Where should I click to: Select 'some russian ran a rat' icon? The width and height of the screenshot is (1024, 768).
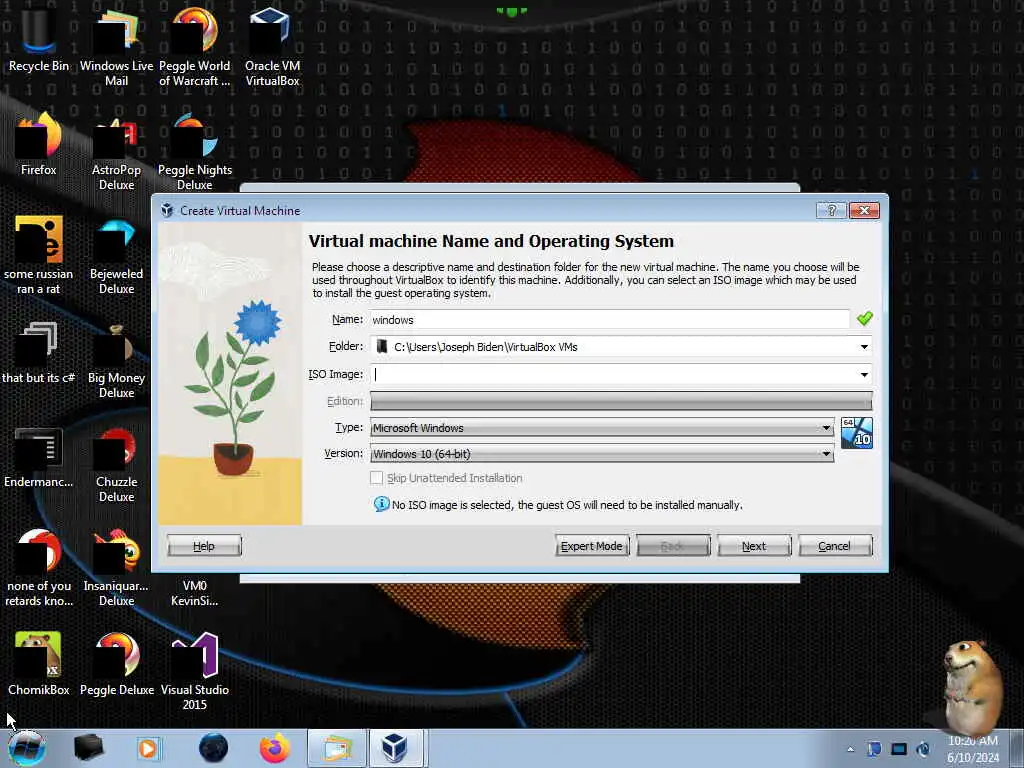[x=39, y=255]
